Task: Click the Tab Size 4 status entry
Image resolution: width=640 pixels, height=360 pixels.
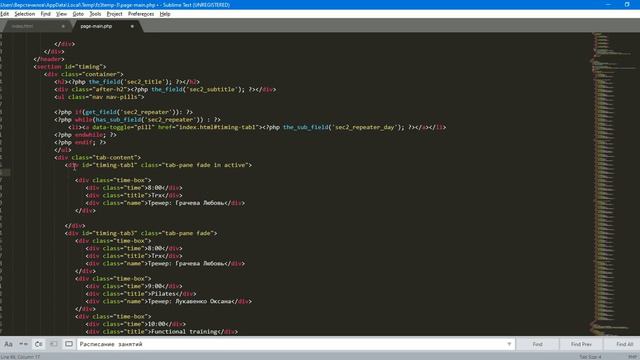Action: 590,357
